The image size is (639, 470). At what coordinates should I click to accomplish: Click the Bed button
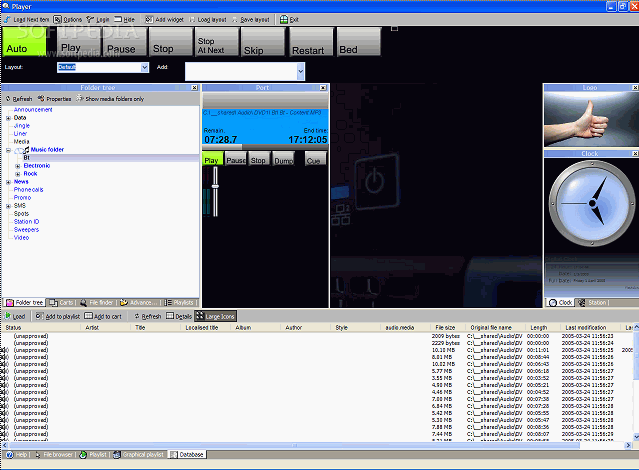[x=359, y=42]
